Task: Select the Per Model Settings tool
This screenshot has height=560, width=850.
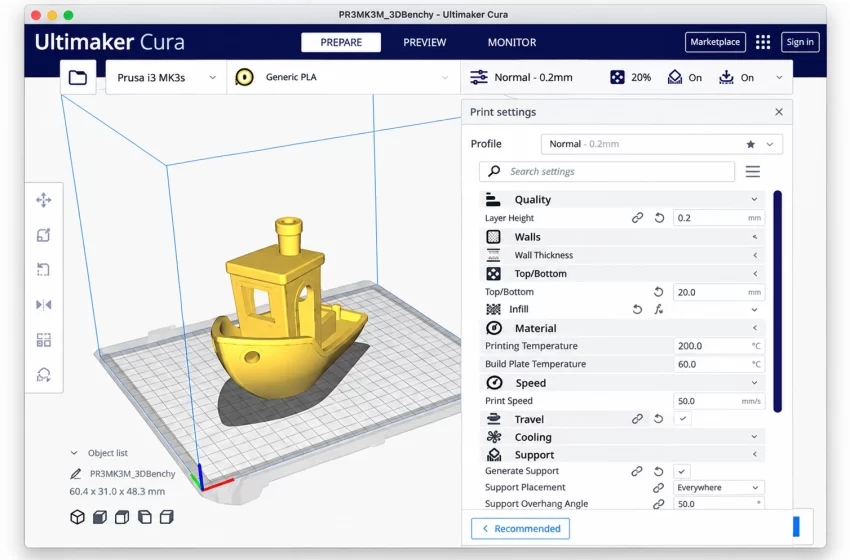Action: [44, 340]
